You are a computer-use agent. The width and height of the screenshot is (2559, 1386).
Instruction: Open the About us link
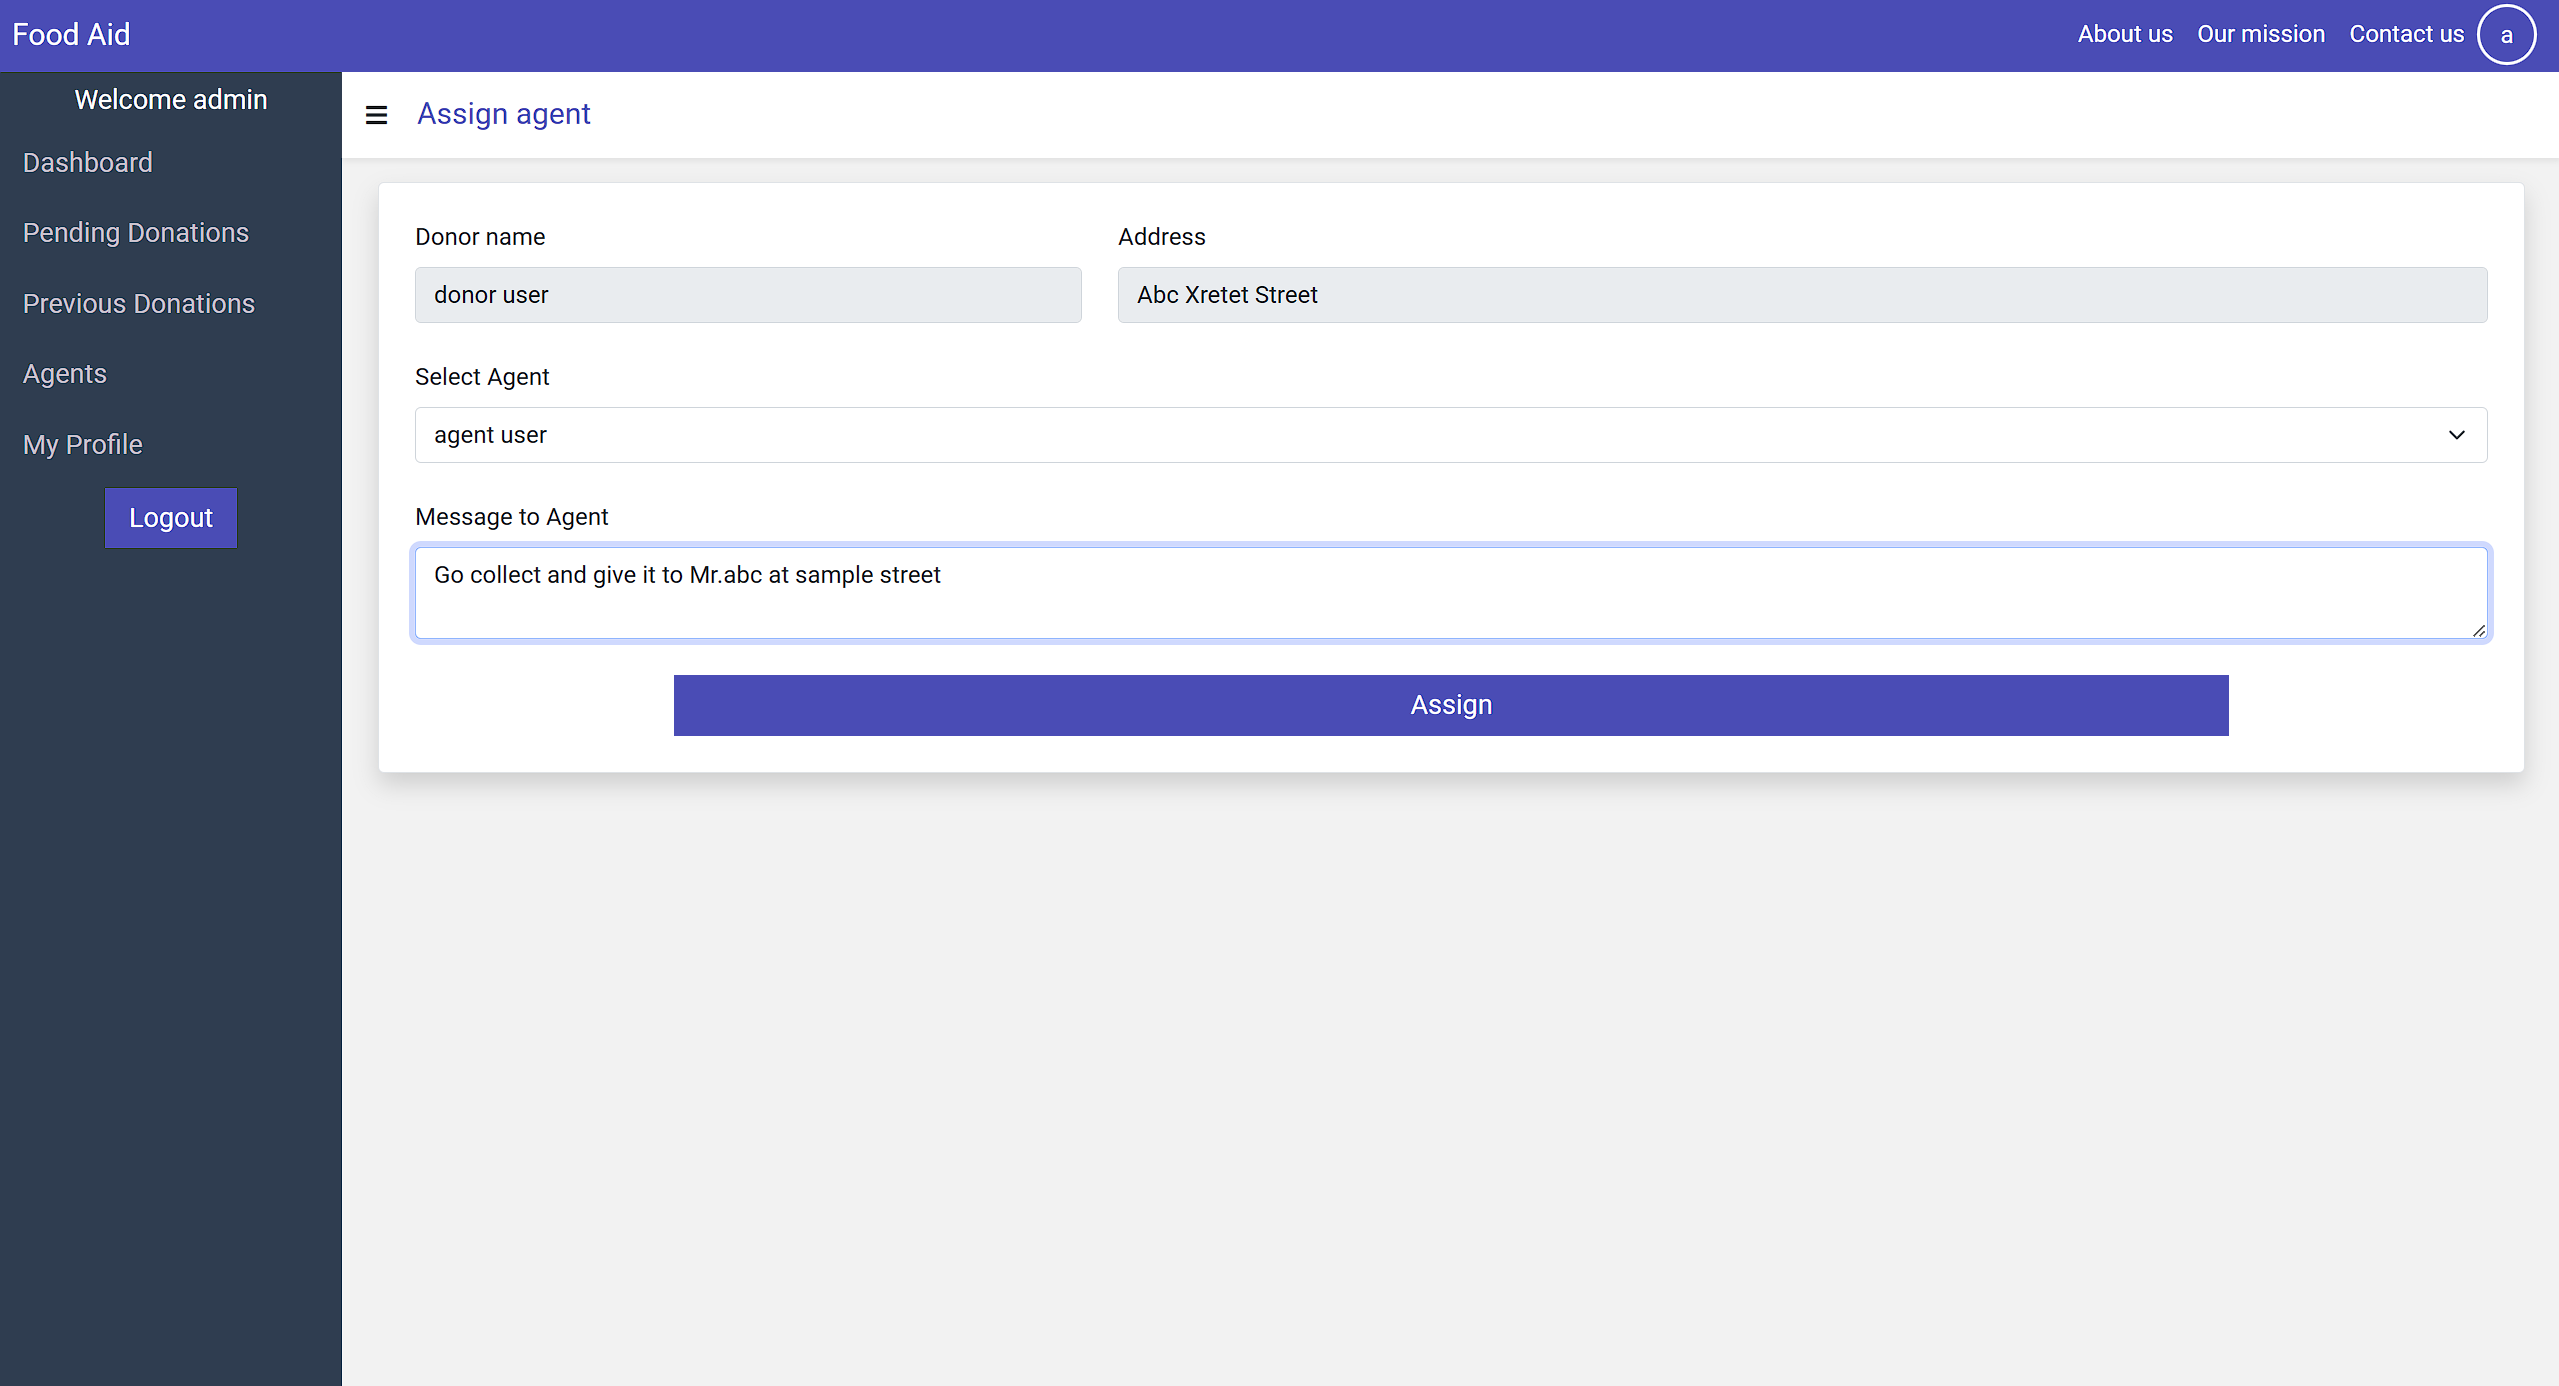(2124, 34)
